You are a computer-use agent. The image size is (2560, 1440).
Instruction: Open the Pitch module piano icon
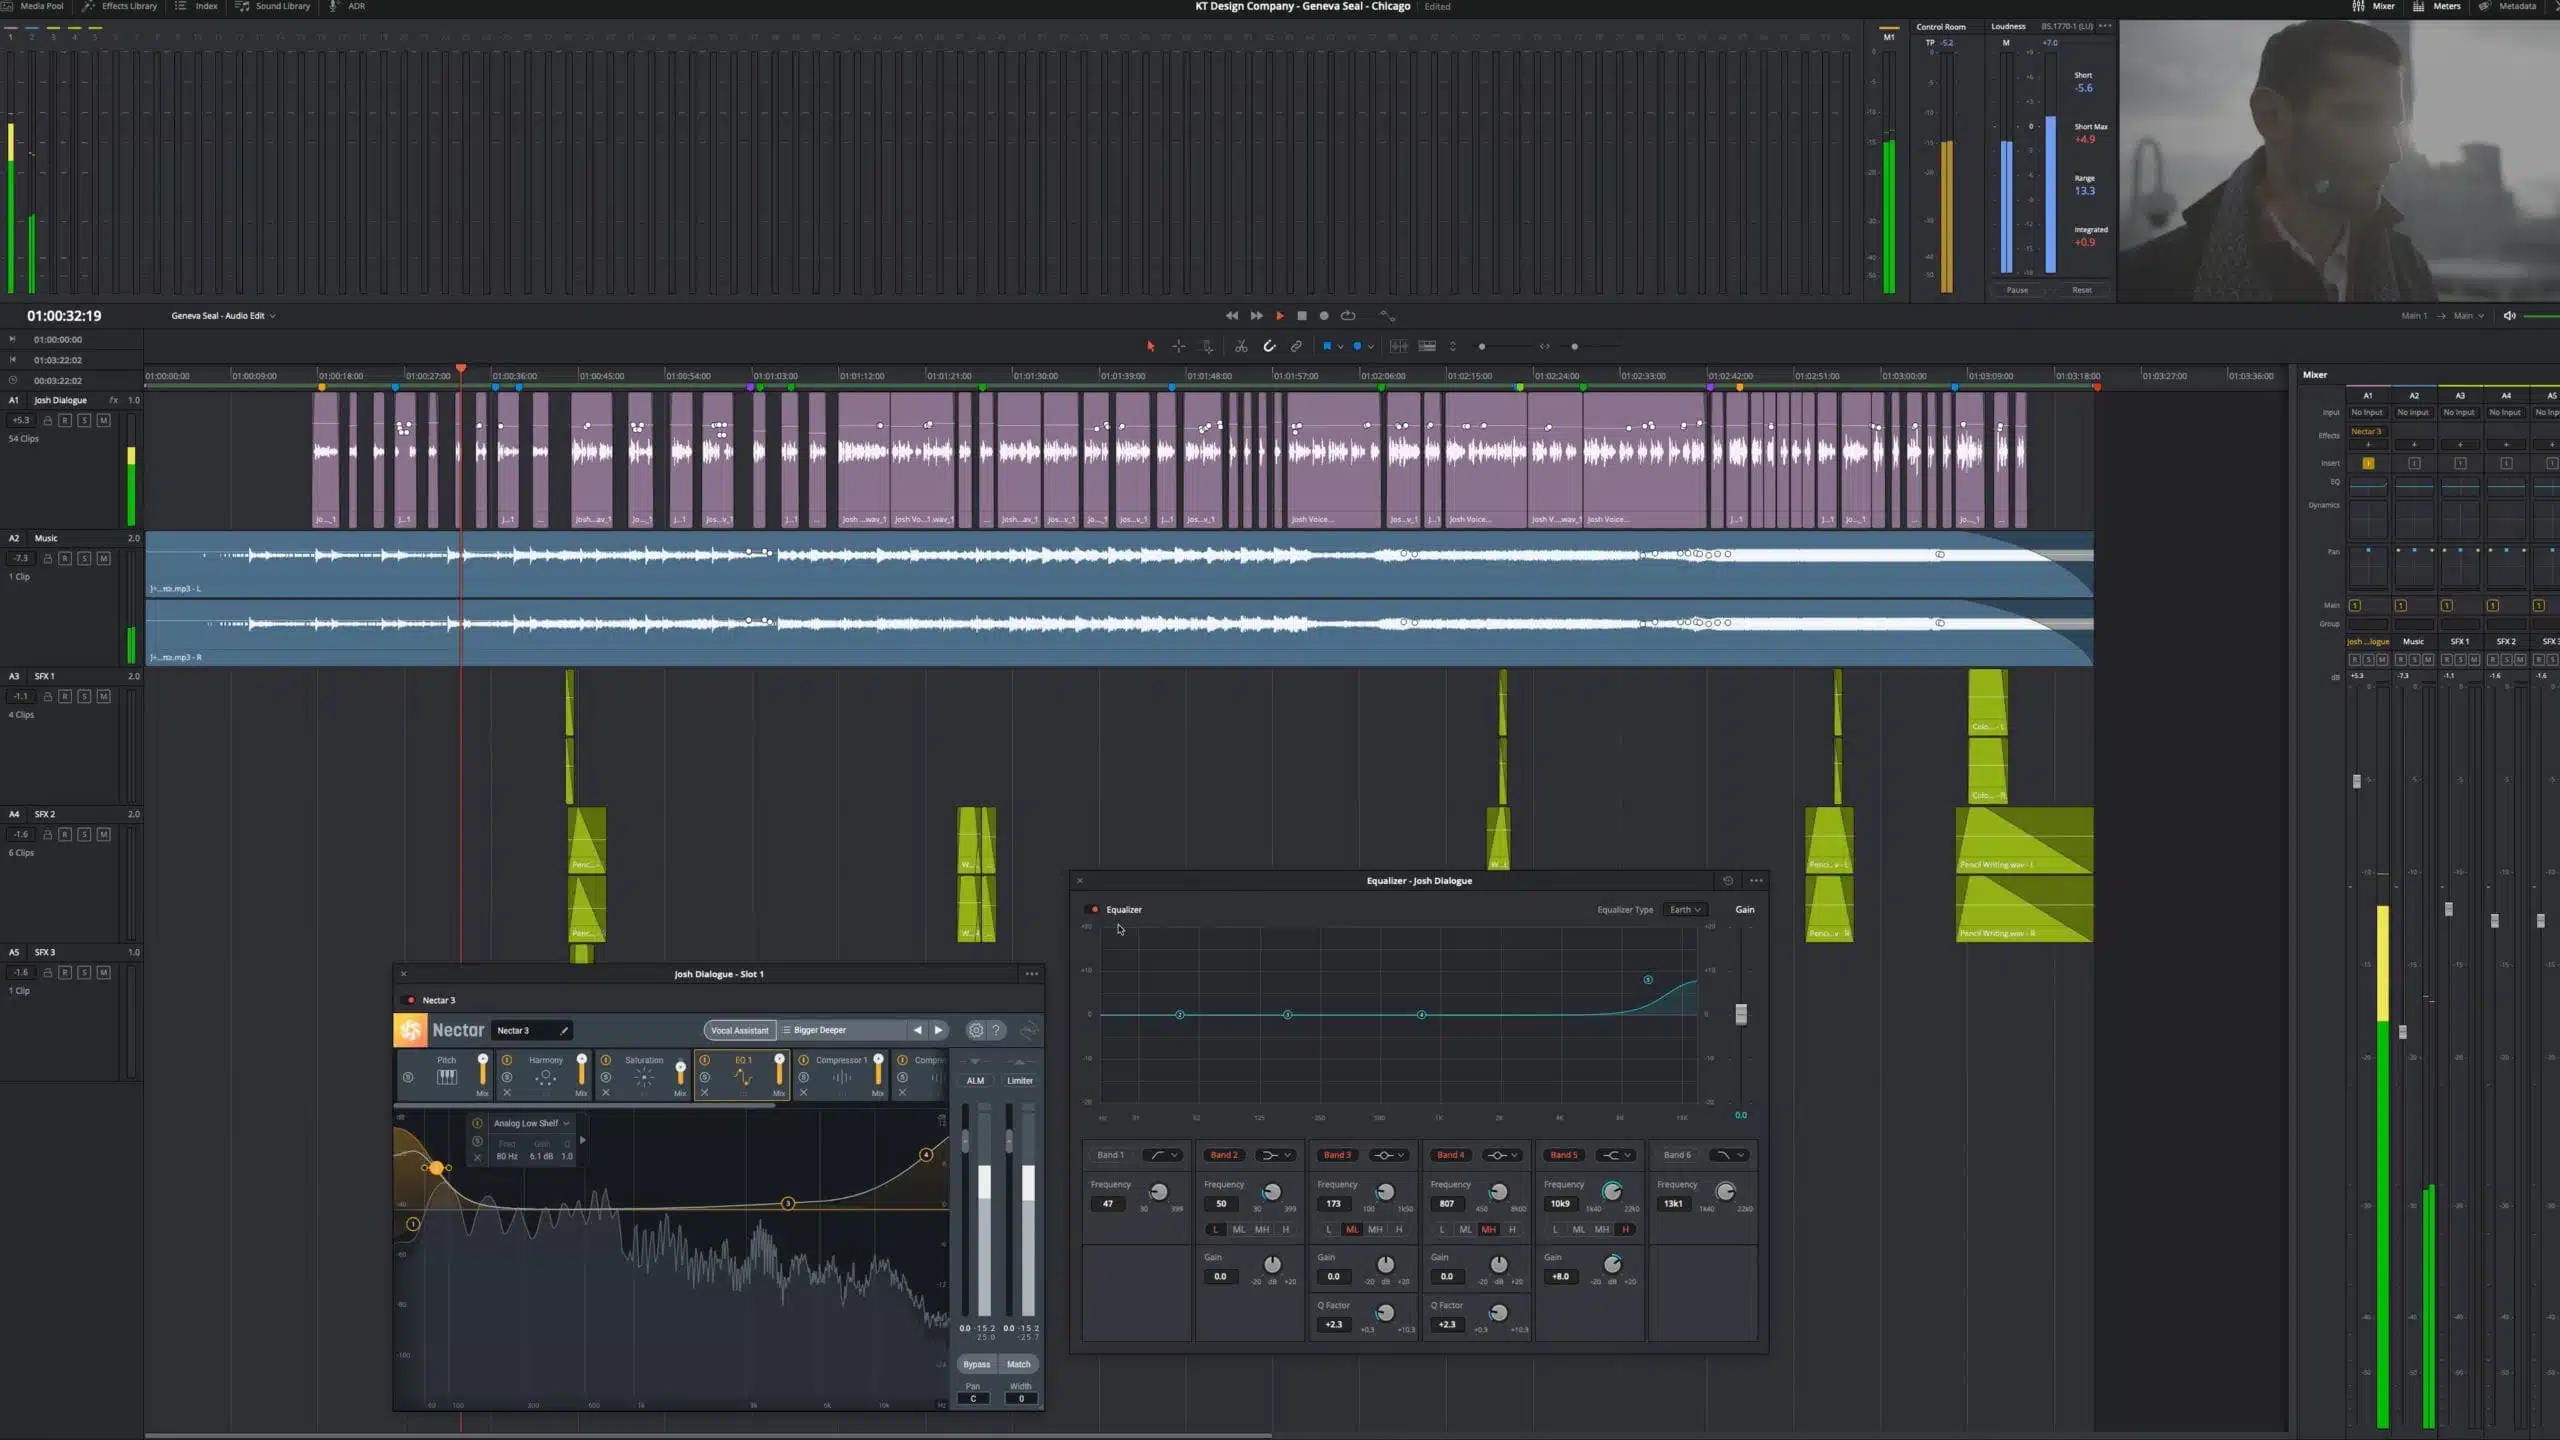[x=447, y=1077]
